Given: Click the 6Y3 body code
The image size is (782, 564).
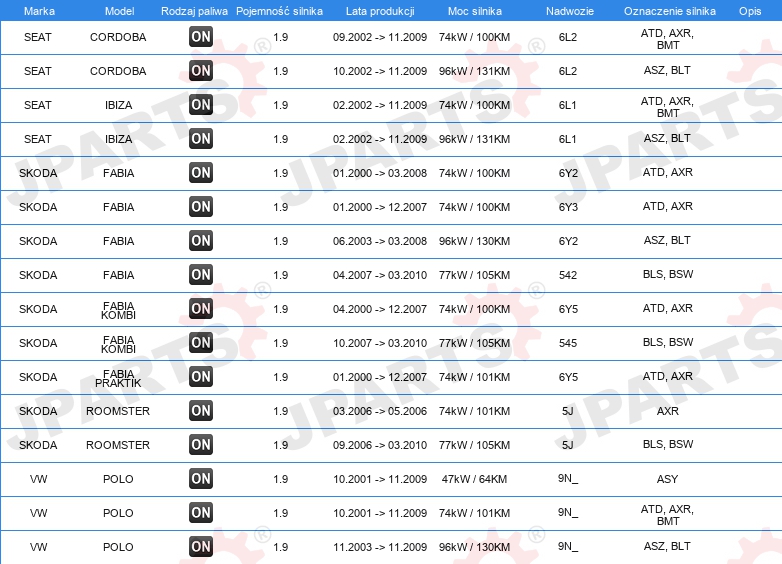Looking at the screenshot, I should tap(568, 207).
